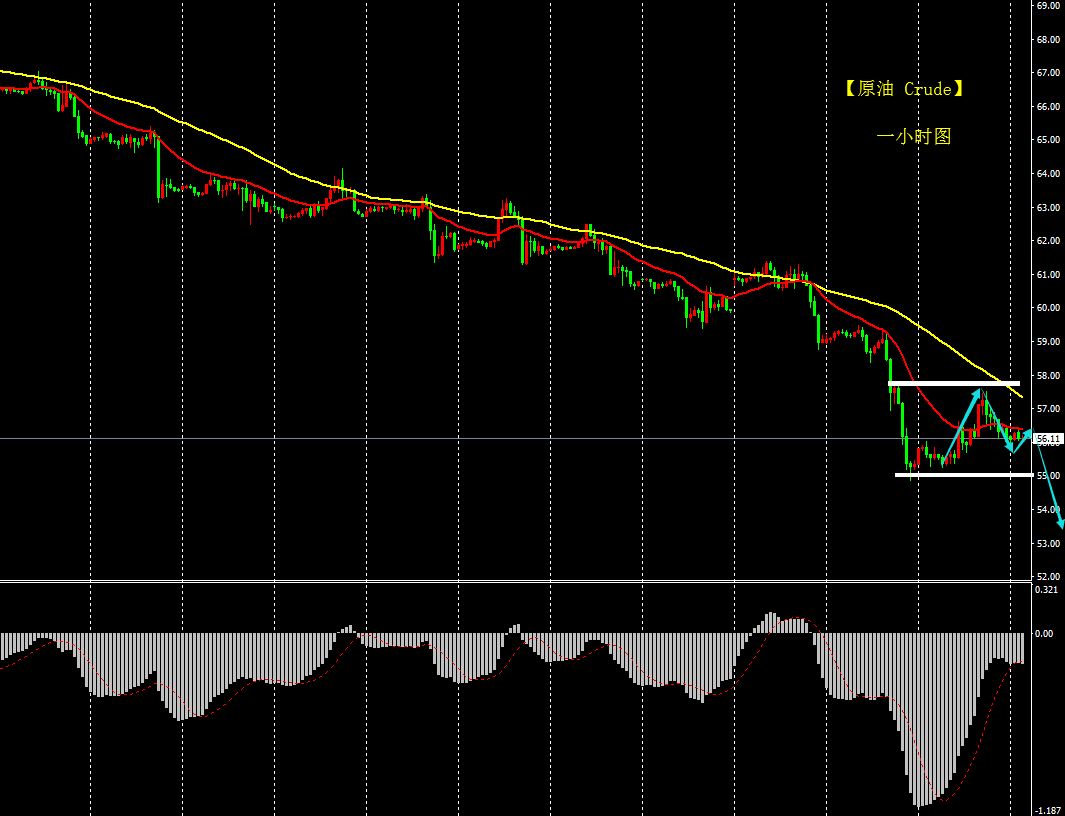Viewport: 1065px width, 816px height.
Task: Select the 一小时图 timeframe text label
Action: point(914,137)
